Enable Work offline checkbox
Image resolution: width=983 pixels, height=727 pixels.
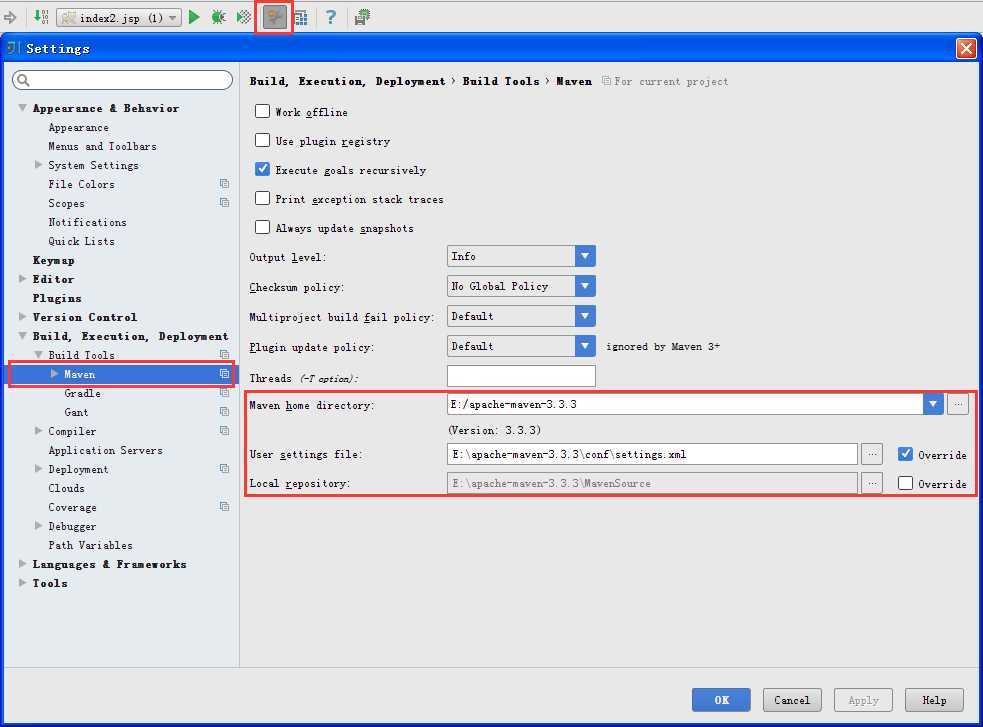(x=262, y=112)
